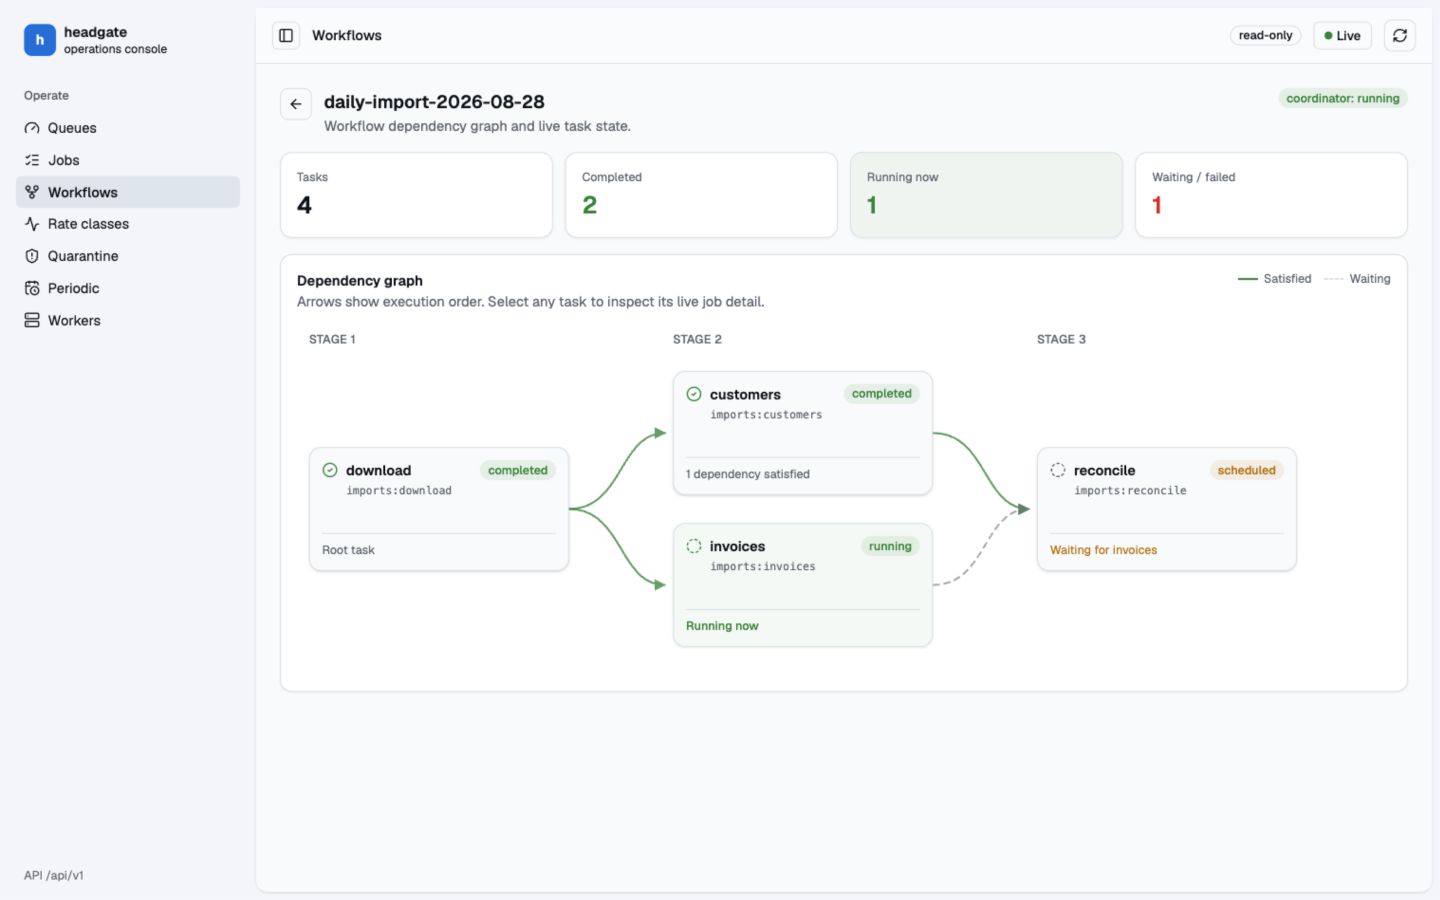Click the download task check icon
This screenshot has height=900, width=1440.
[x=330, y=470]
